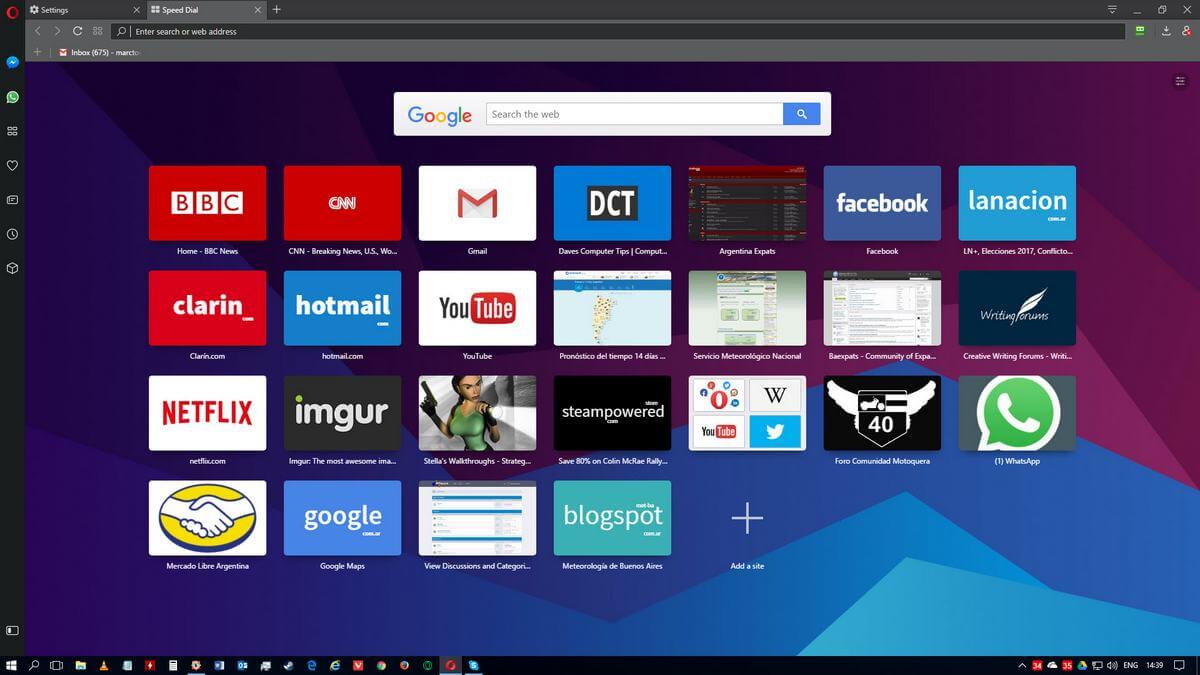Image resolution: width=1200 pixels, height=675 pixels.
Task: Click the blue Google search button
Action: [x=801, y=114]
